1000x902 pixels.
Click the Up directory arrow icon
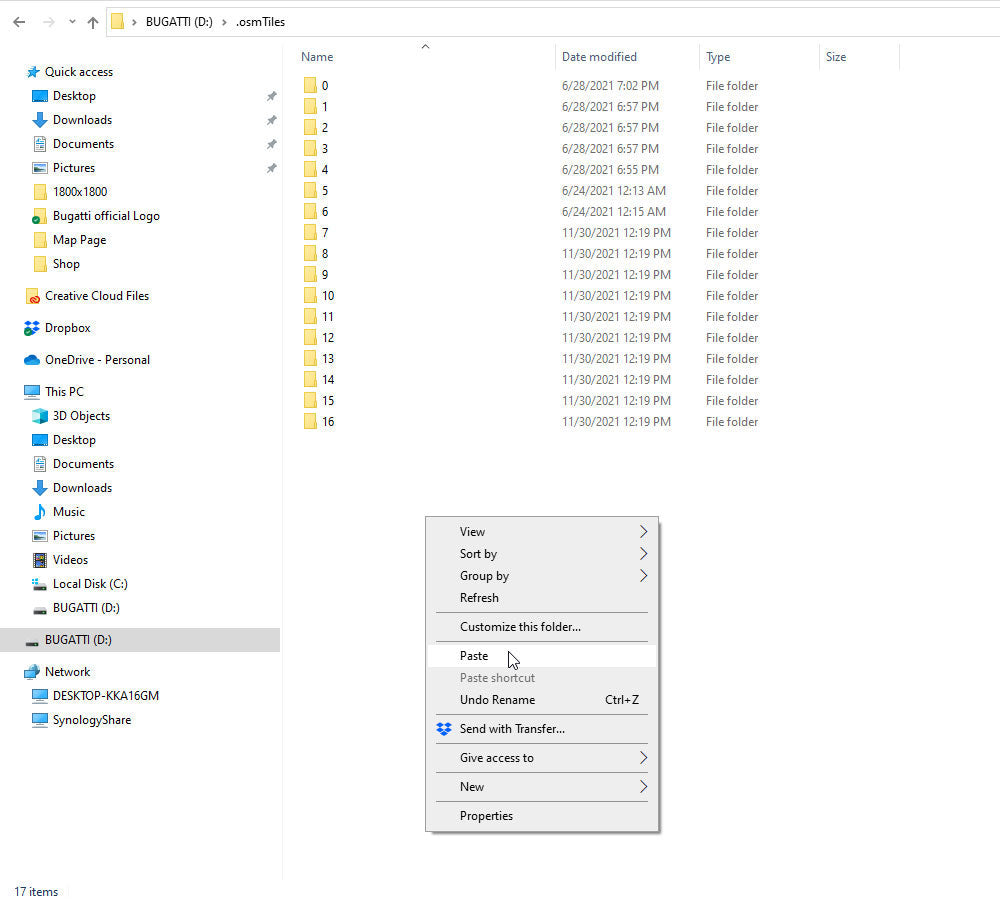click(93, 21)
